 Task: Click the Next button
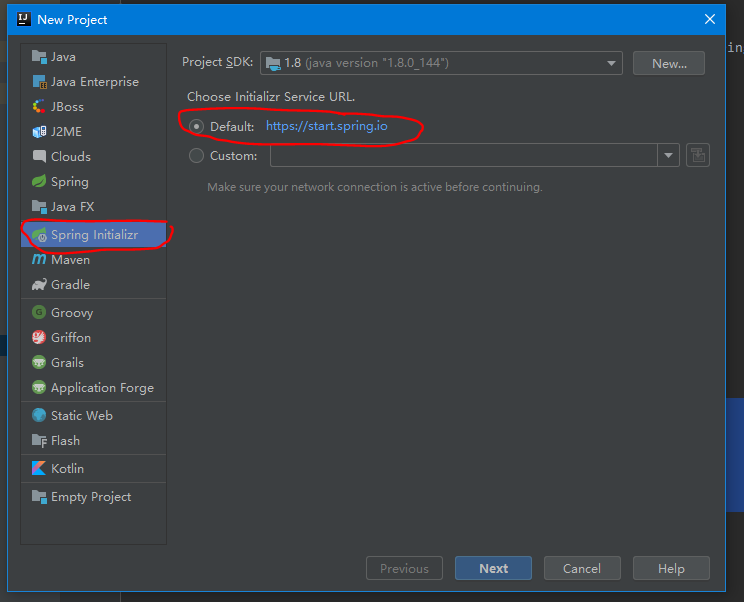[493, 568]
